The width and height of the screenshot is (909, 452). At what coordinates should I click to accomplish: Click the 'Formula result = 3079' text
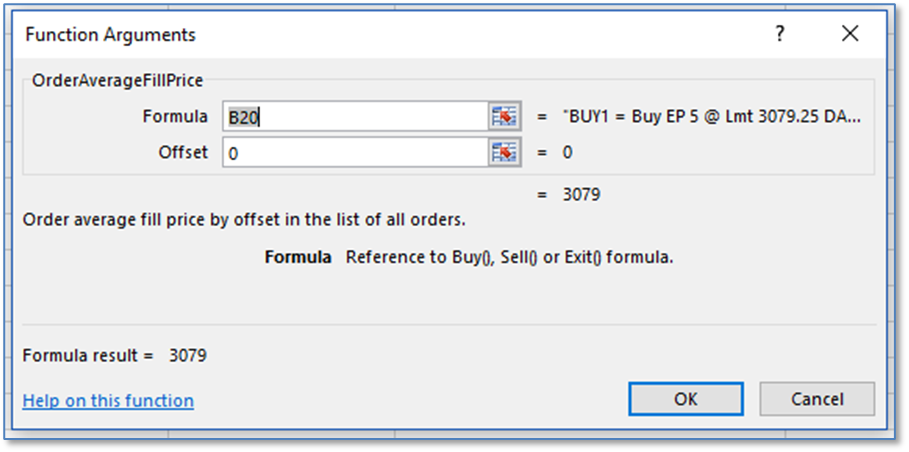(x=114, y=355)
